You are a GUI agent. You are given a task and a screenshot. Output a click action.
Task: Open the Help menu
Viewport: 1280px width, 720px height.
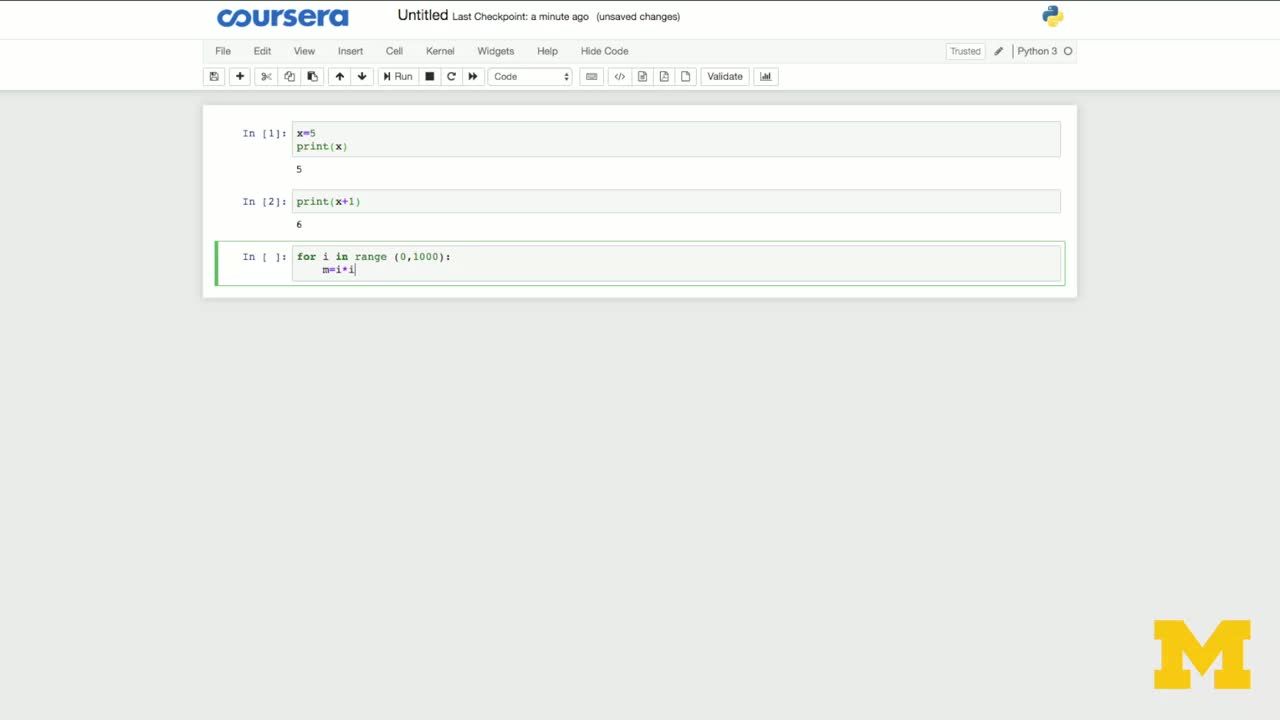pos(547,51)
